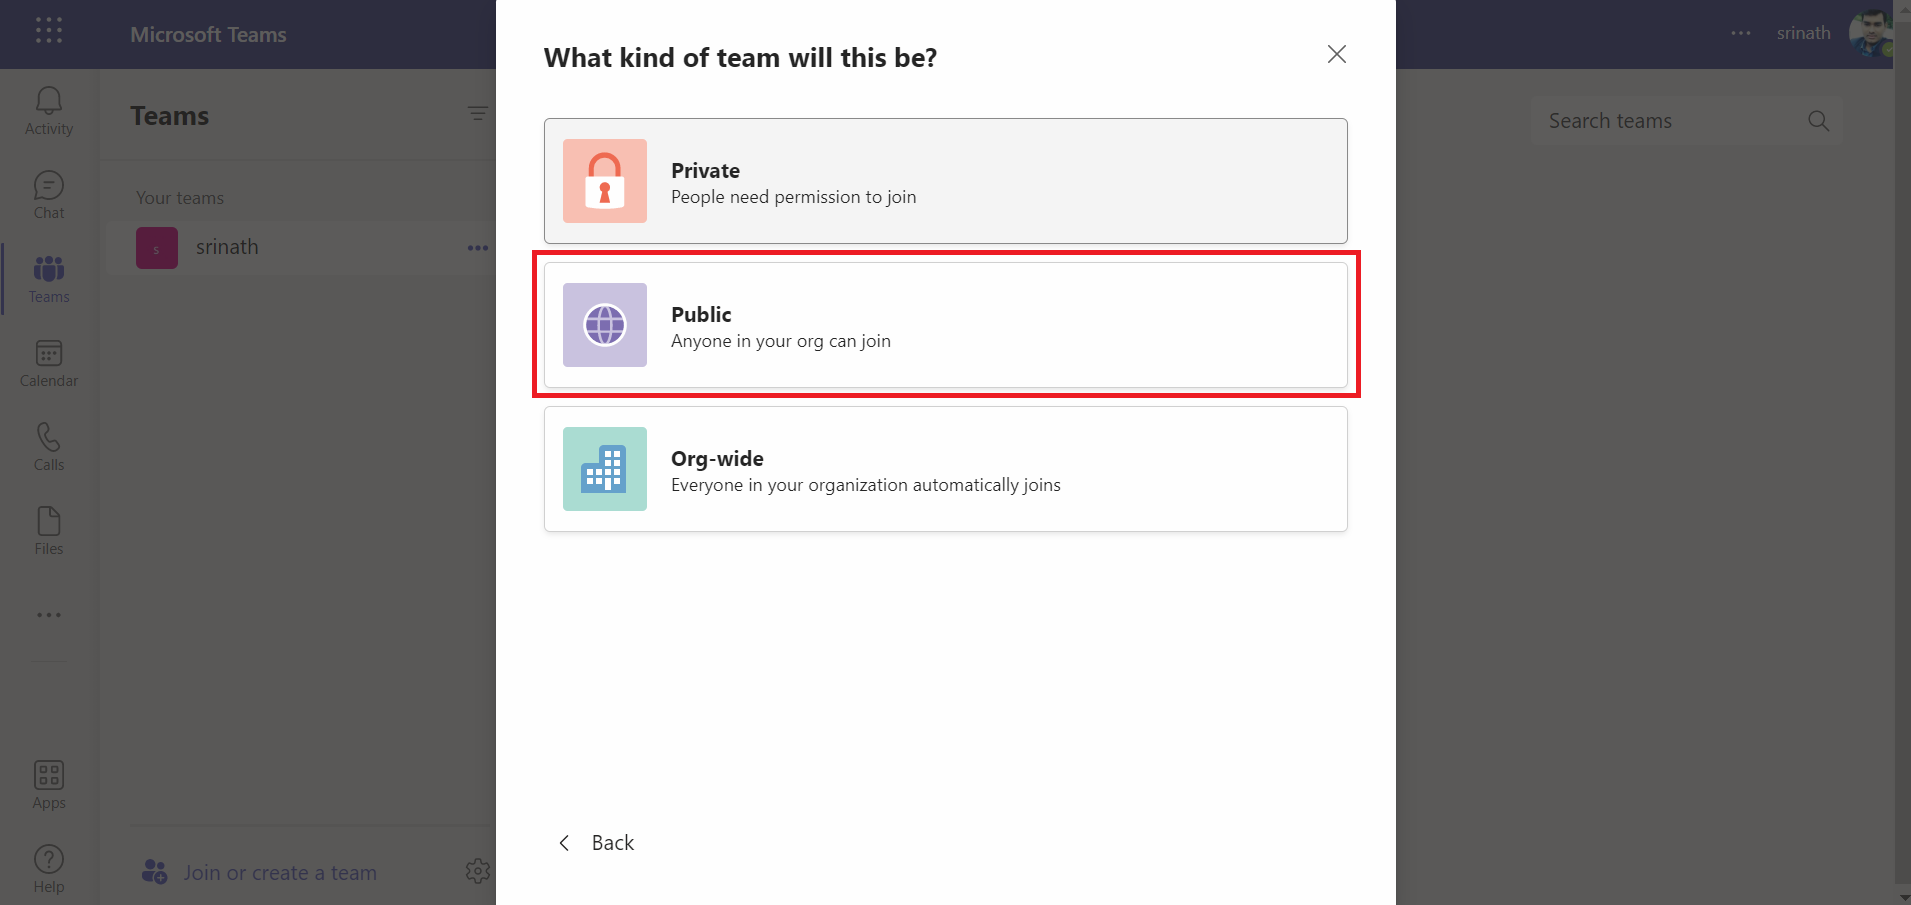Choose the Public team type

(x=945, y=325)
